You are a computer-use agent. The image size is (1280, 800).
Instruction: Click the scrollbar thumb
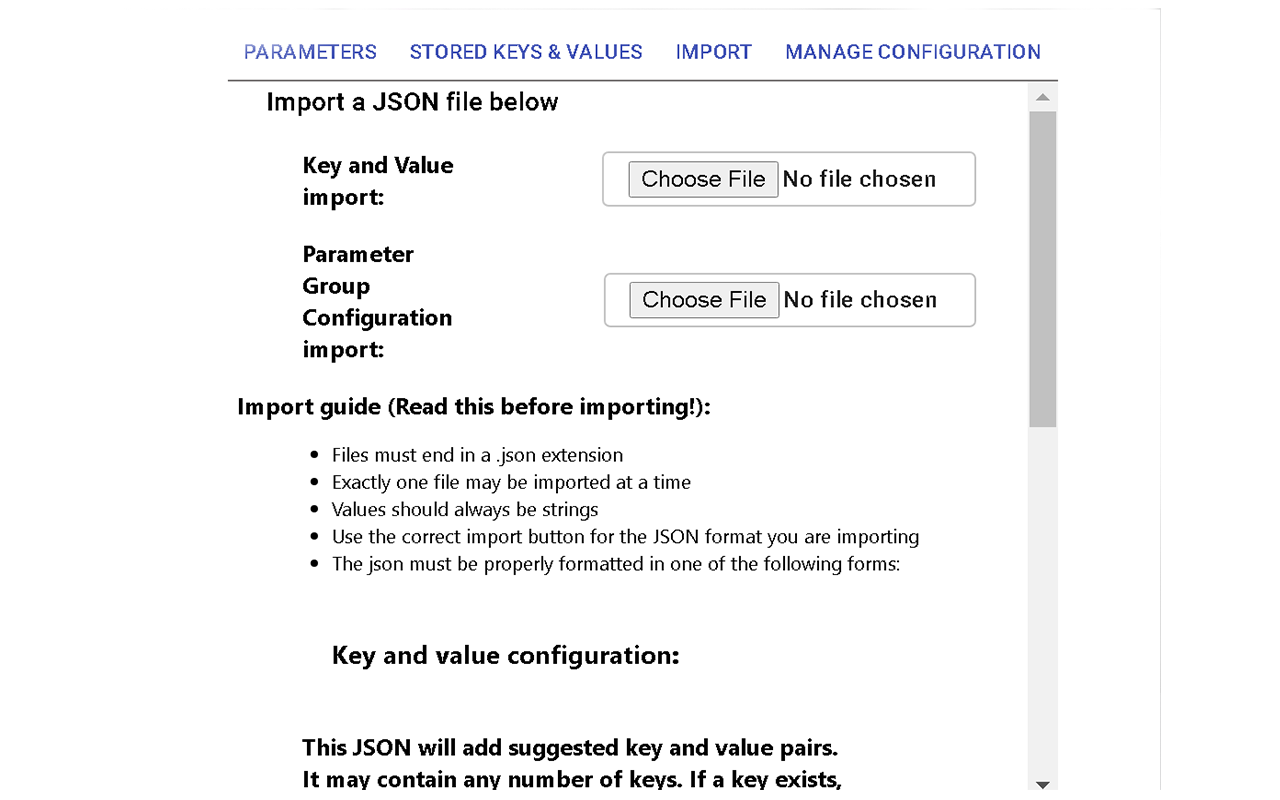click(x=1043, y=270)
